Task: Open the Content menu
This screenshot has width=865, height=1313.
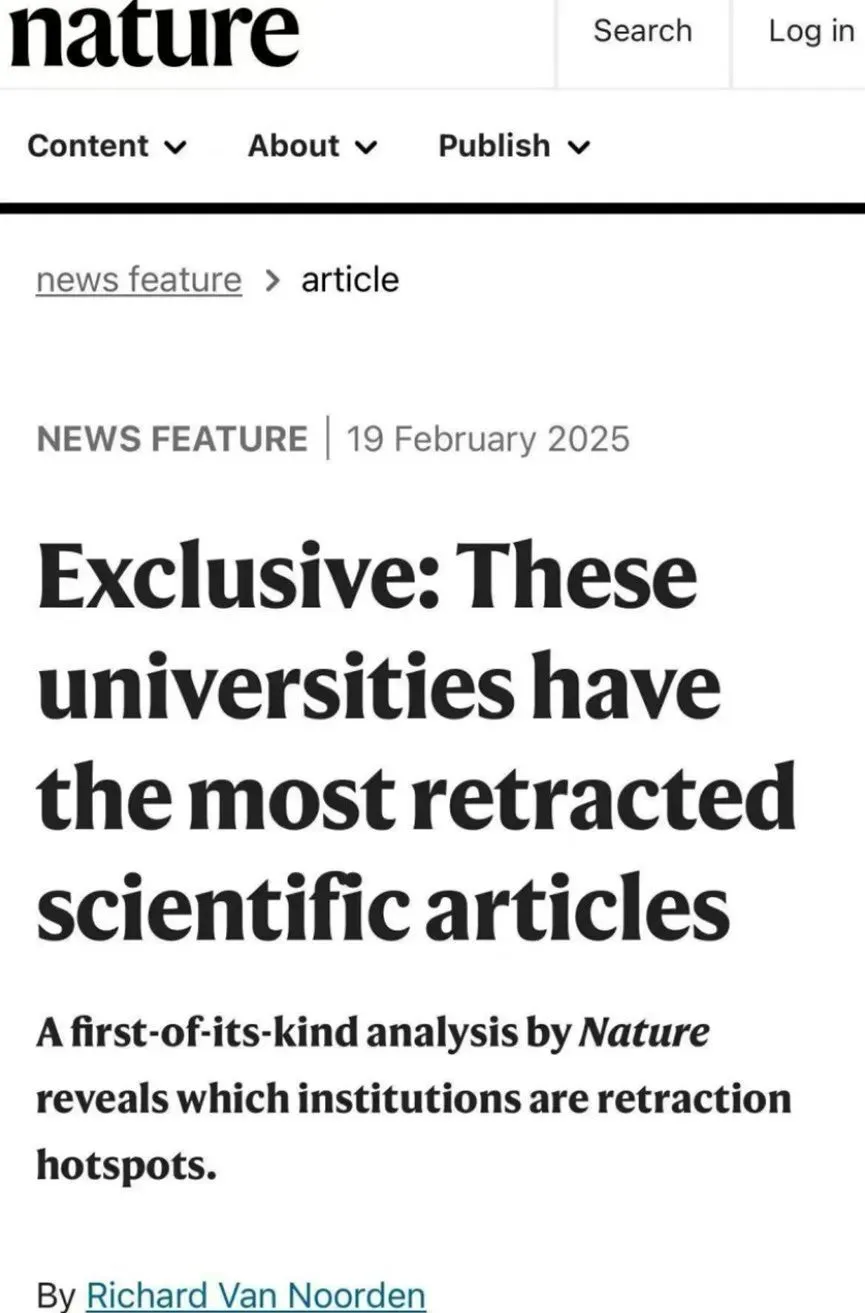Action: tap(107, 146)
